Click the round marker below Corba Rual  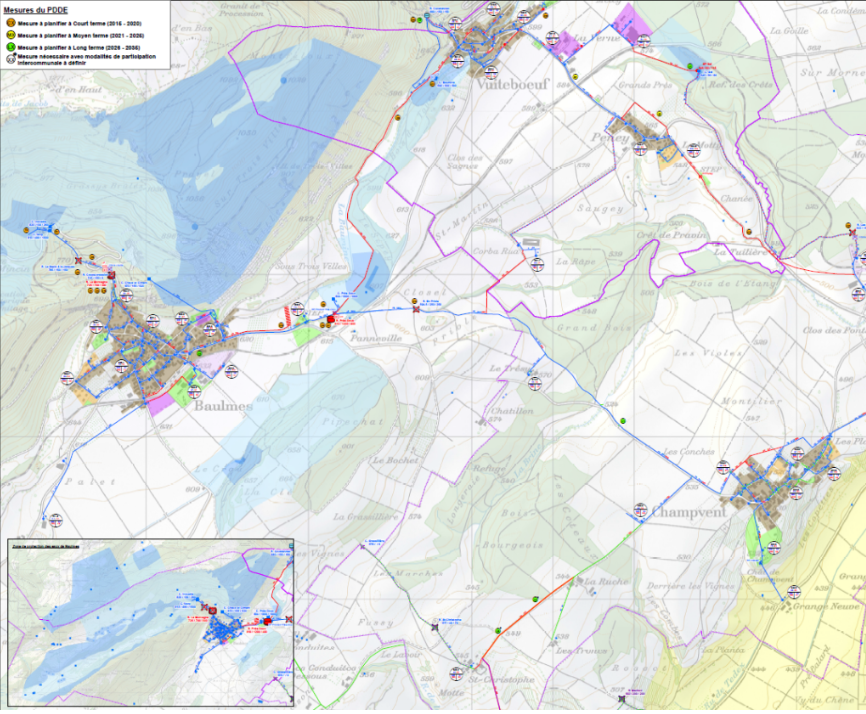pos(536,266)
